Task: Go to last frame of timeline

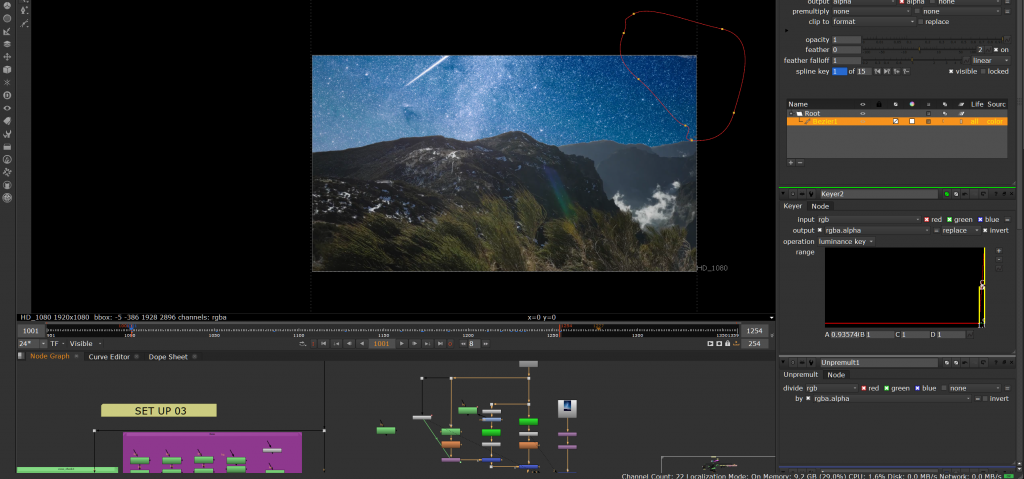Action: [x=440, y=343]
